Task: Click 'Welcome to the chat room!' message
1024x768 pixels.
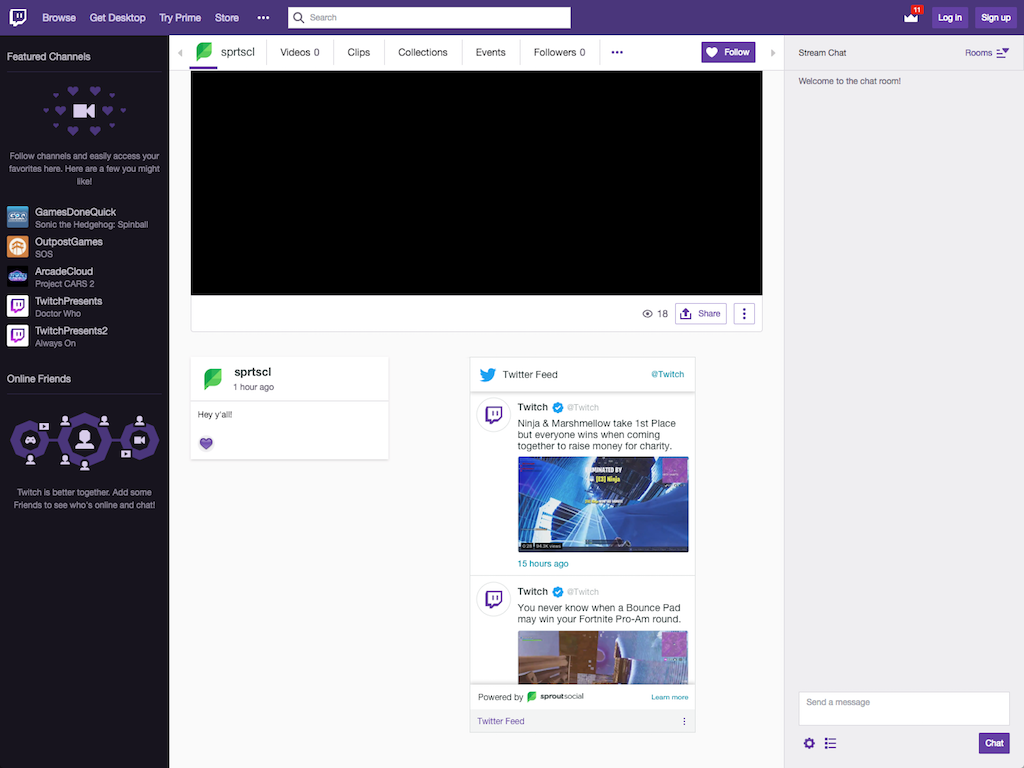Action: (849, 81)
